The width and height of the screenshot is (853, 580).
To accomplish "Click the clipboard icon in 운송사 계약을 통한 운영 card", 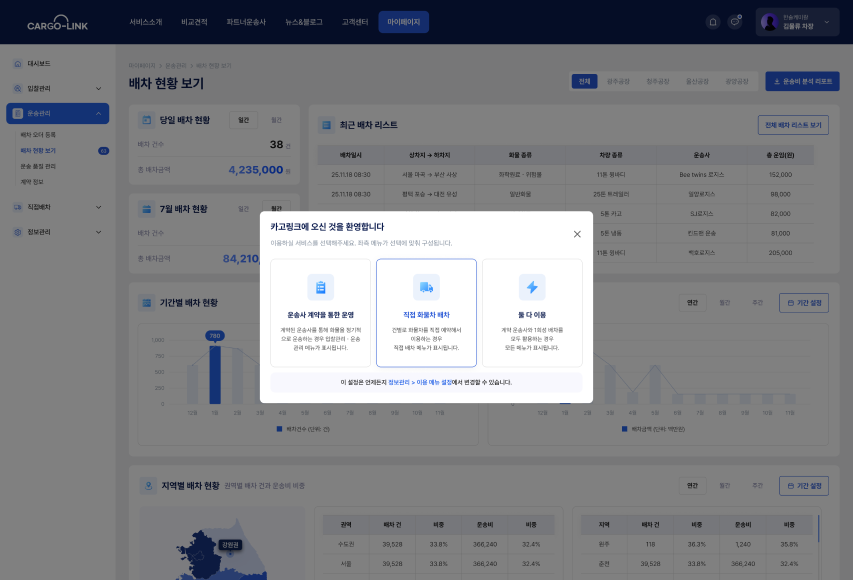I will point(320,287).
